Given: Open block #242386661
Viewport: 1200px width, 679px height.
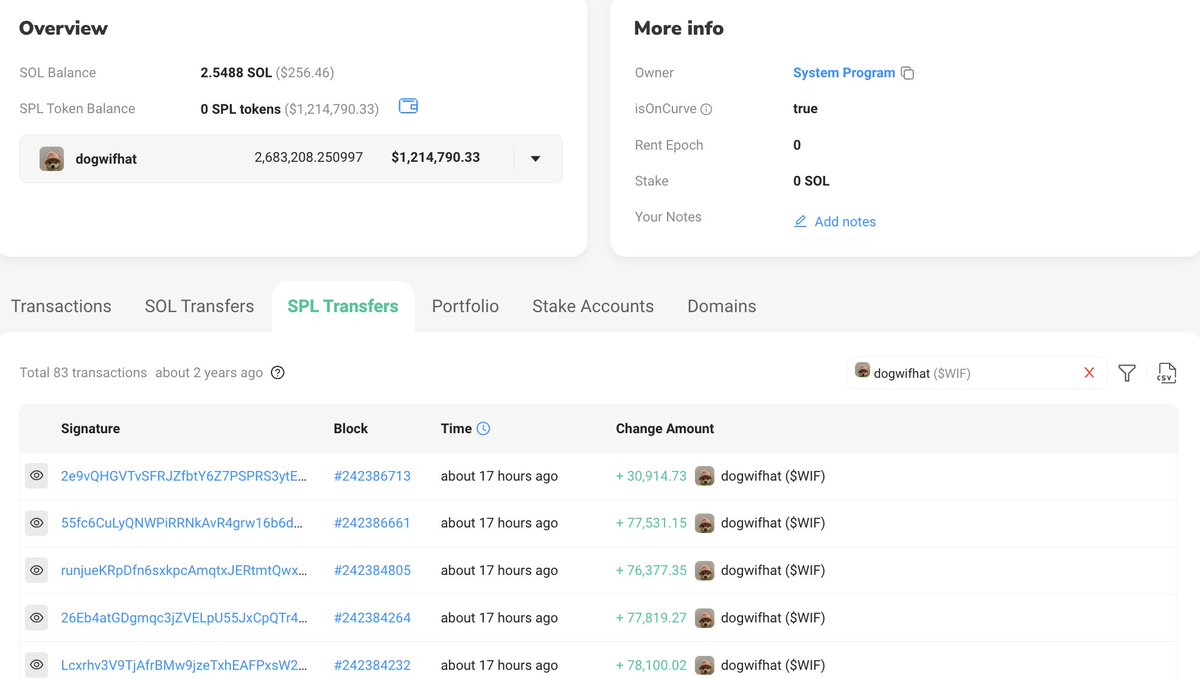Looking at the screenshot, I should pyautogui.click(x=372, y=523).
